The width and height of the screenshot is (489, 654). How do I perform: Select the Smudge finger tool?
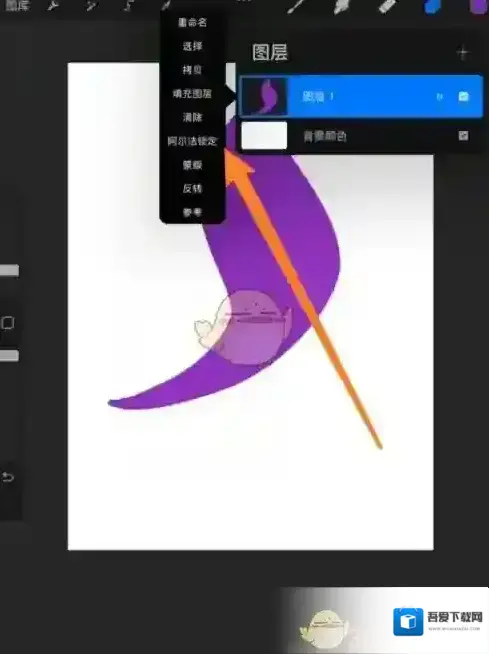[342, 7]
